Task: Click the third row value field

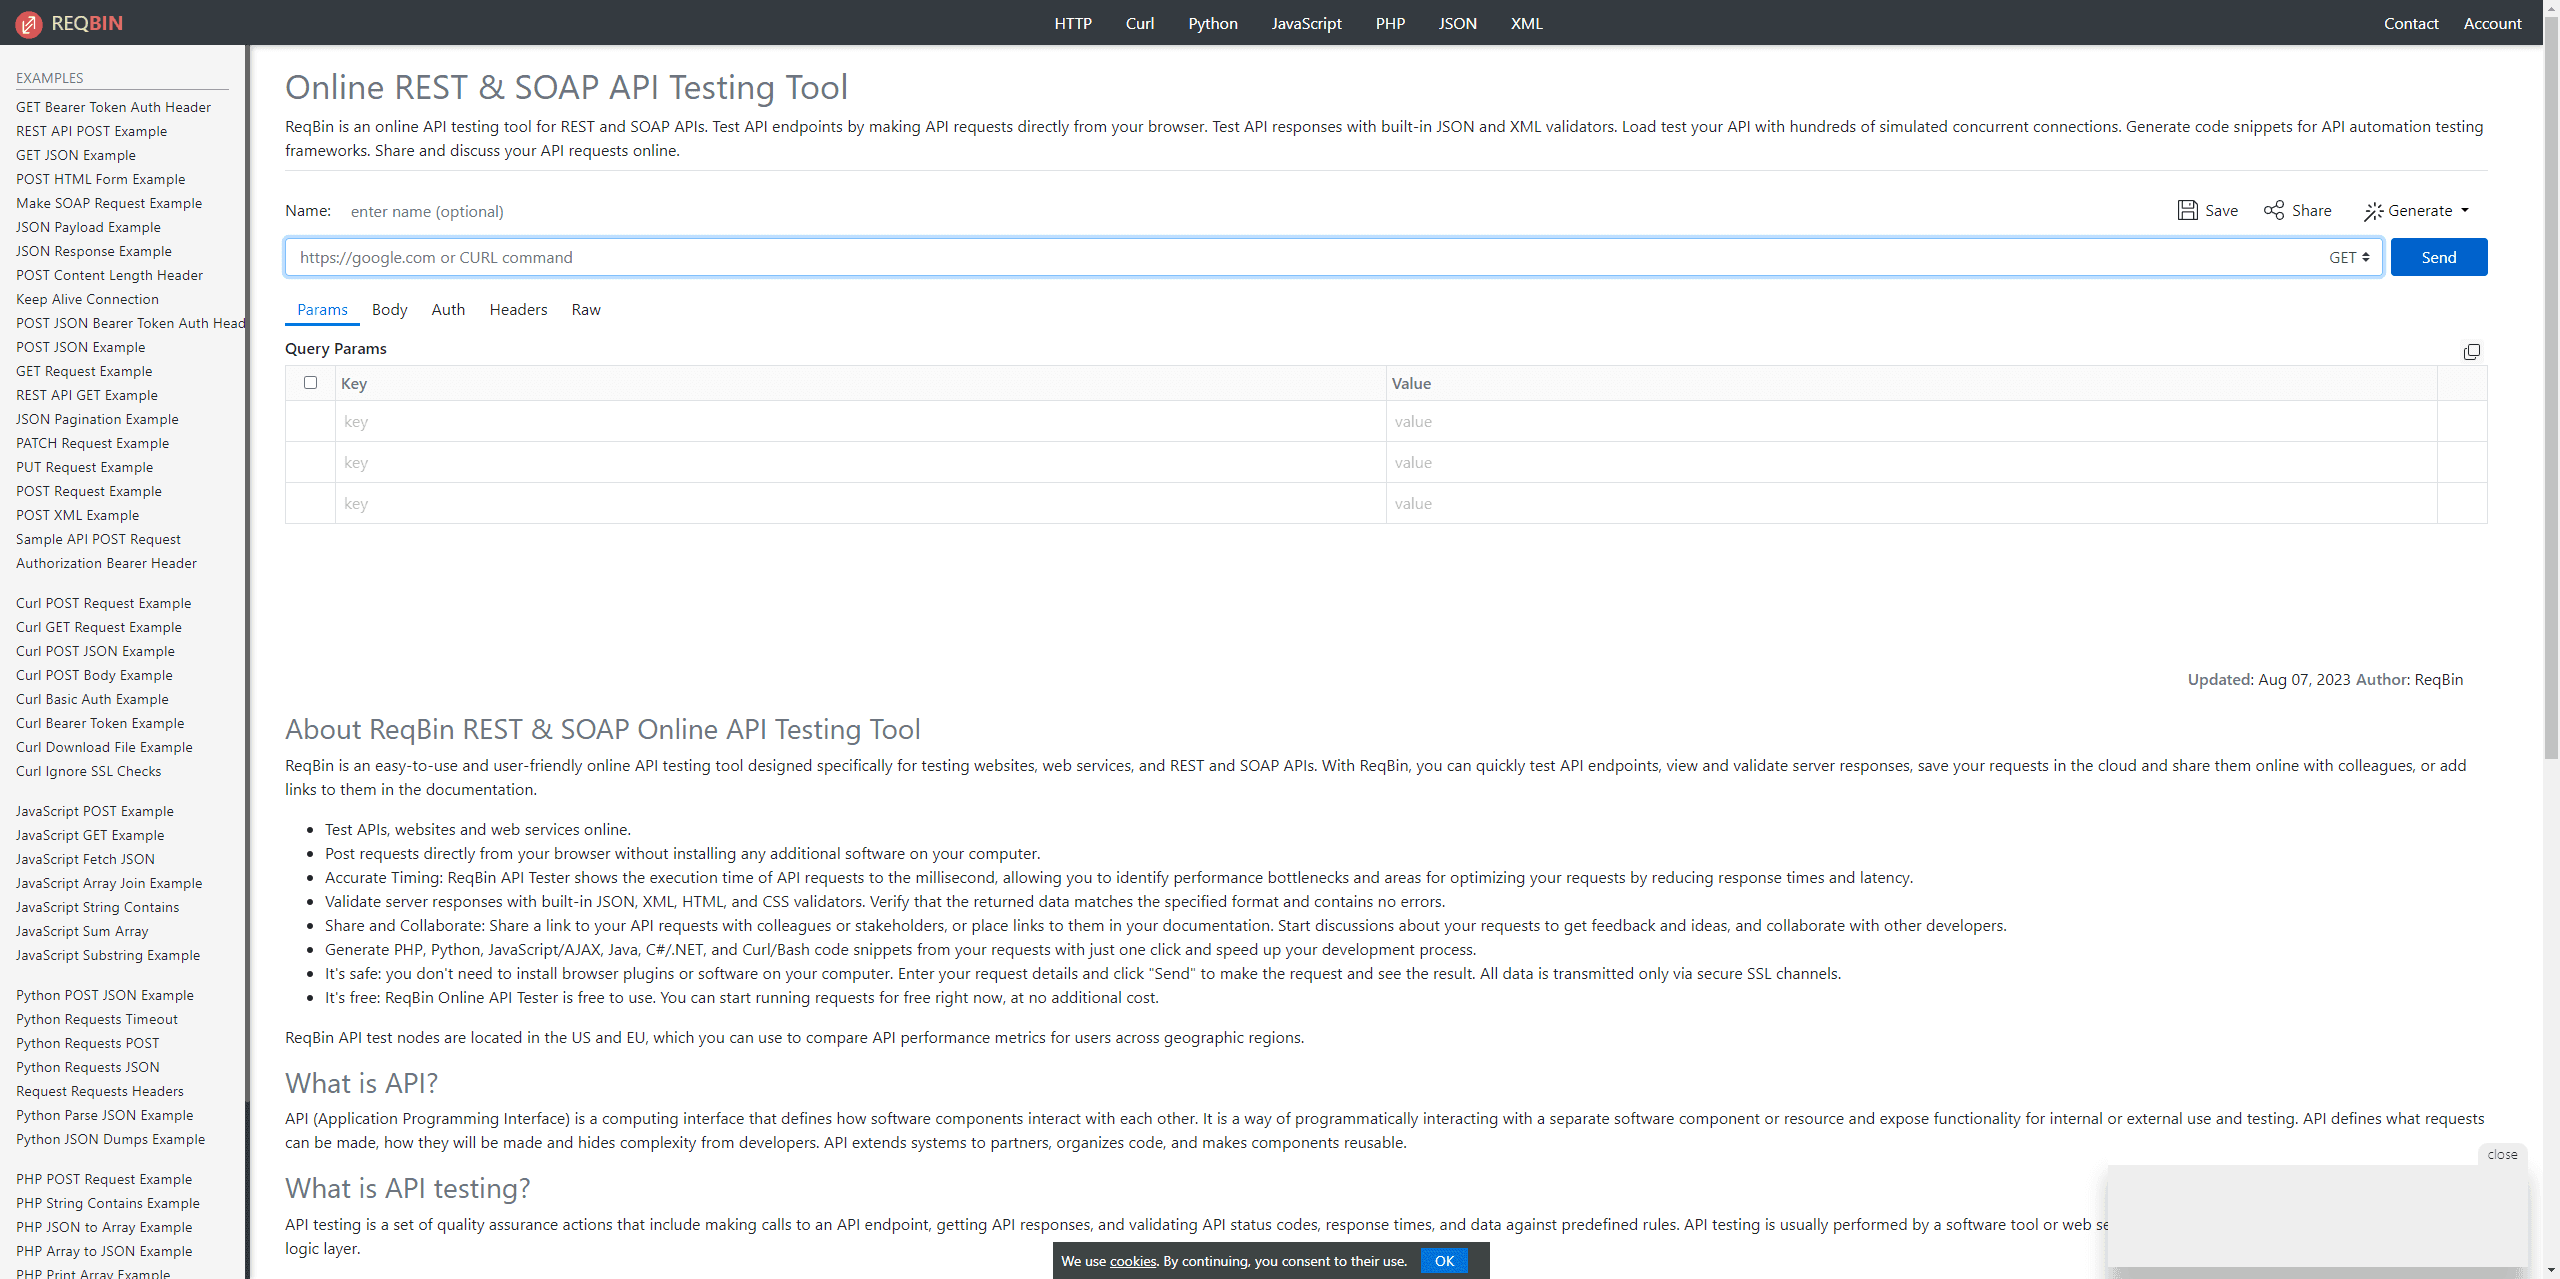Action: pos(1912,504)
